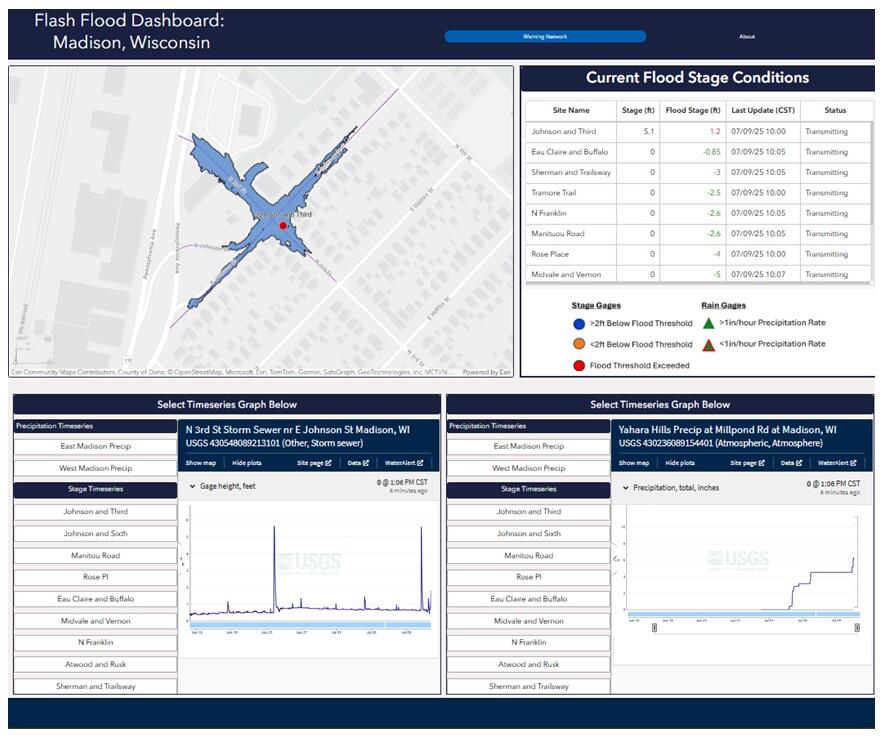Toggle Hide plots on the right timeseries panel
This screenshot has height=740, width=883.
pyautogui.click(x=683, y=463)
